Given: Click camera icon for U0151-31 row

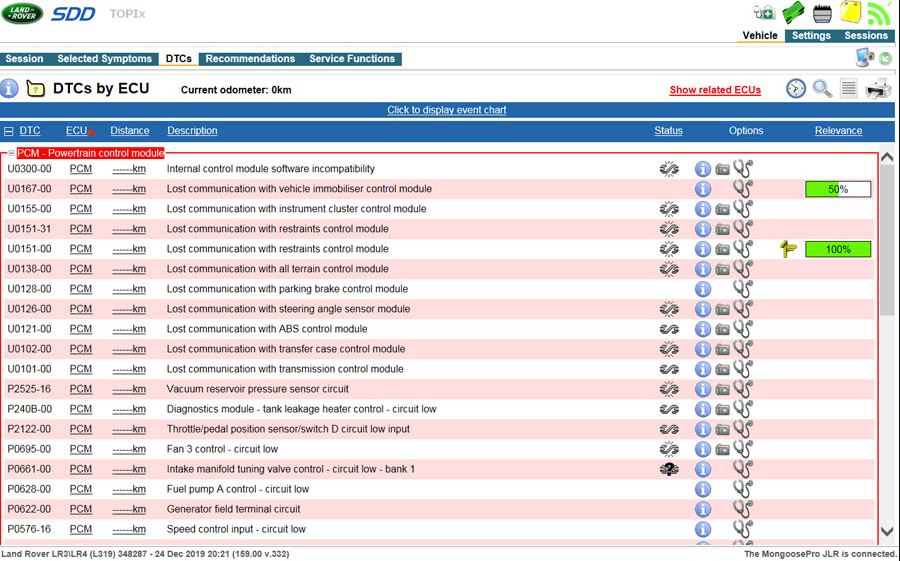Looking at the screenshot, I should click(x=723, y=230).
